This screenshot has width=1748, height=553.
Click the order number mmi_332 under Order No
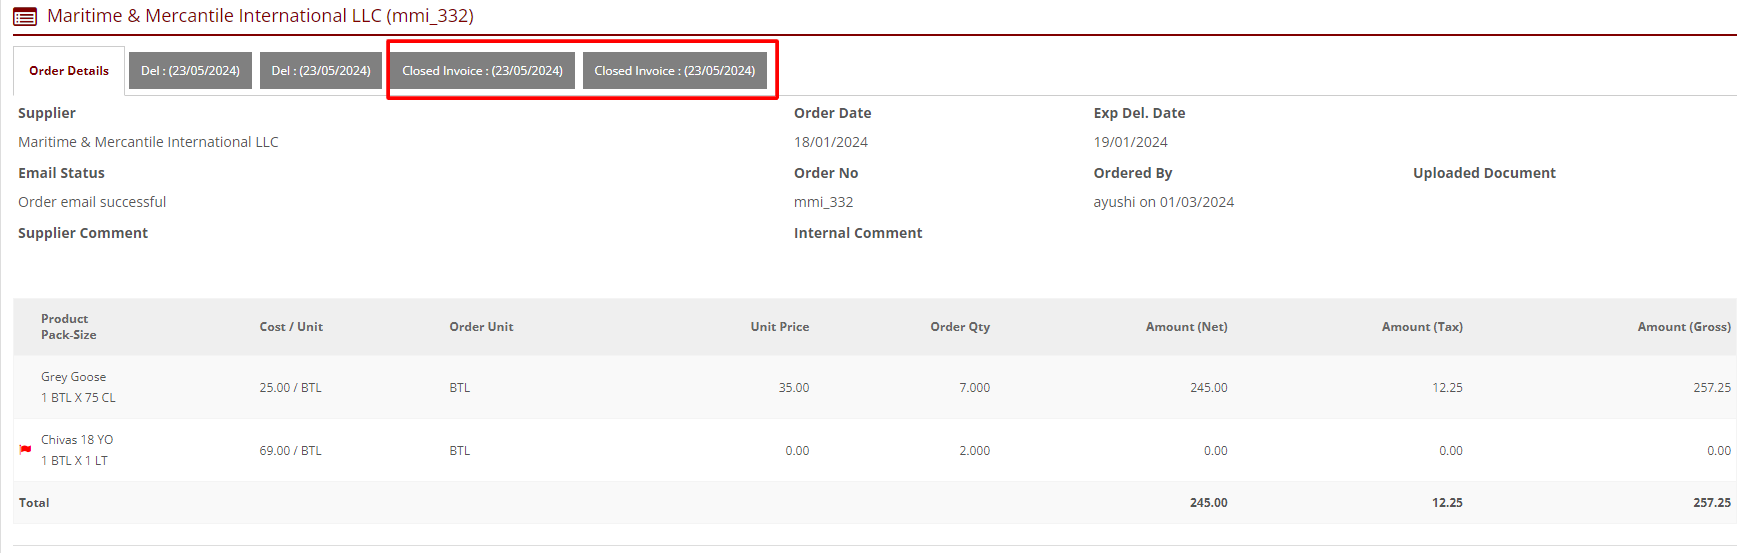(x=823, y=202)
